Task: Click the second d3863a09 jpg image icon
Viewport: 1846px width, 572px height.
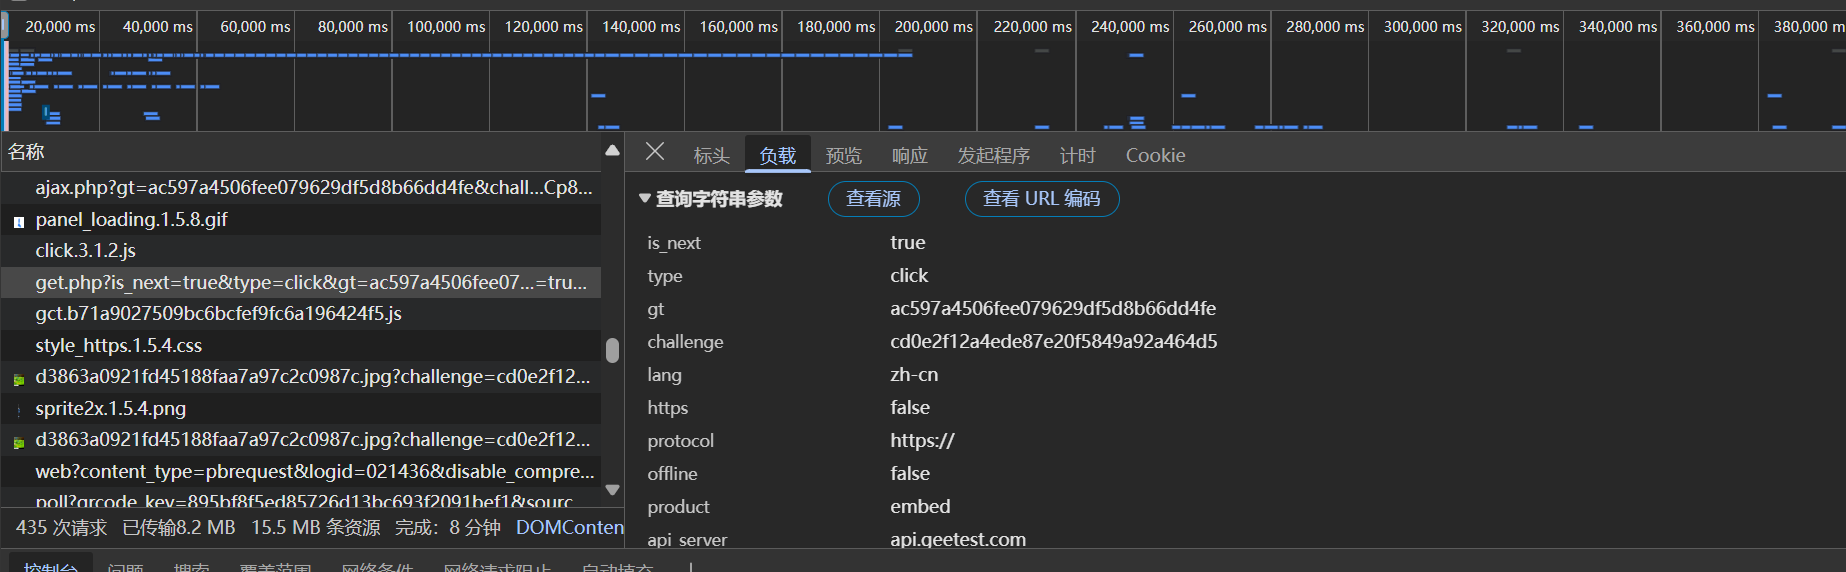Action: pyautogui.click(x=18, y=442)
